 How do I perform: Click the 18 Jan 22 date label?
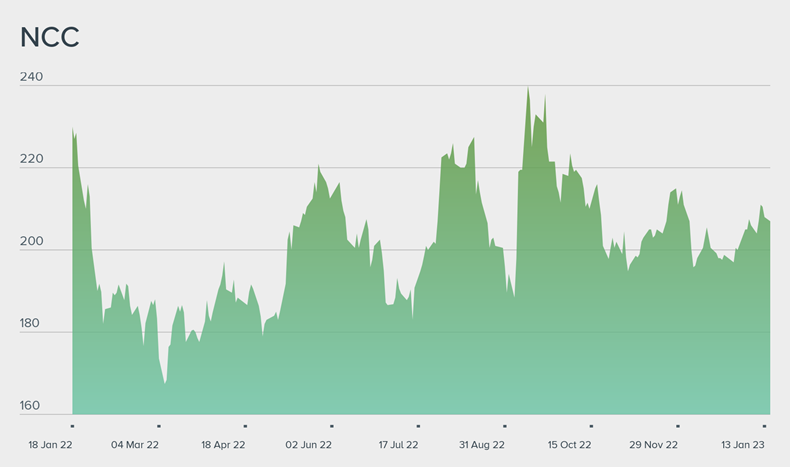click(x=48, y=444)
